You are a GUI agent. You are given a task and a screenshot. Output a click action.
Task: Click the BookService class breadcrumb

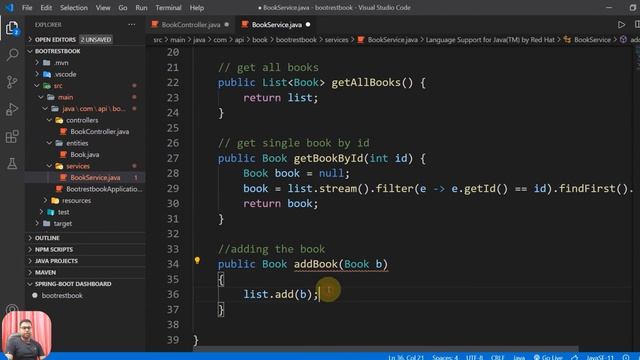(x=592, y=40)
